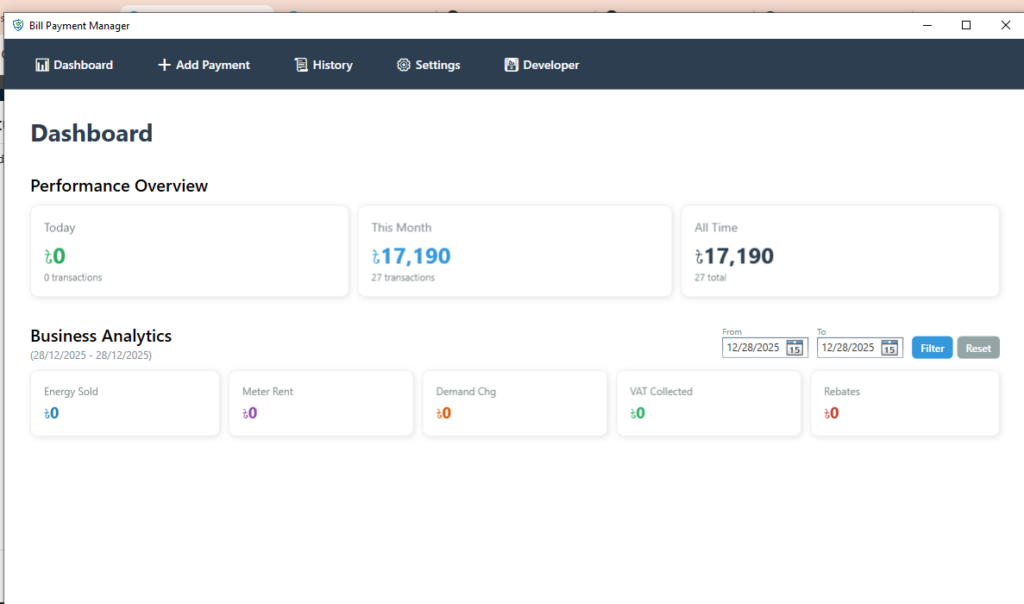This screenshot has width=1024, height=604.
Task: Select the Today performance card
Action: pos(189,251)
